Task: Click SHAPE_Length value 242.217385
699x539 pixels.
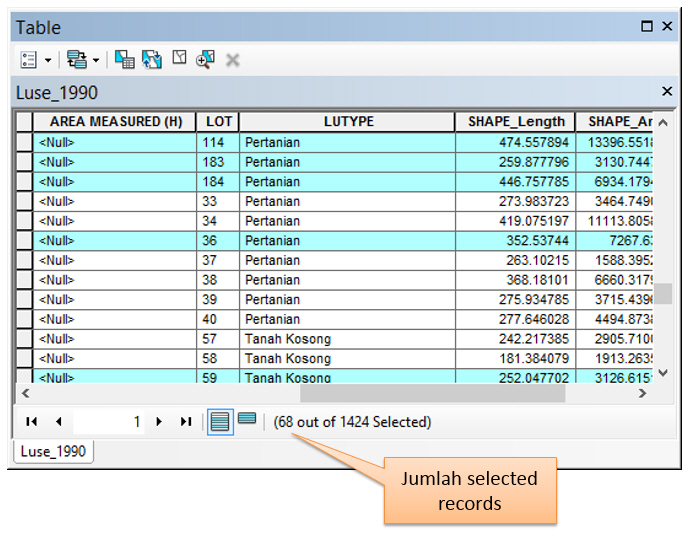Action: [534, 339]
